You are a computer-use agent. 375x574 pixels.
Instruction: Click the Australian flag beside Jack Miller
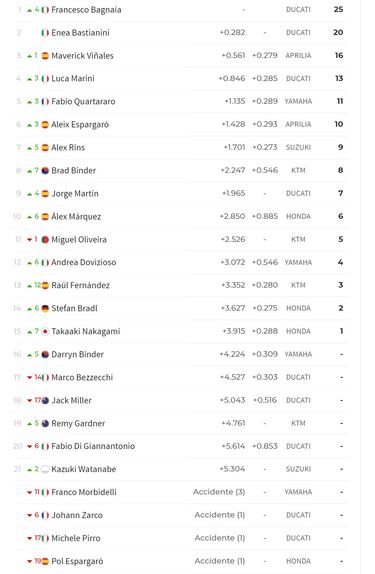(x=45, y=400)
